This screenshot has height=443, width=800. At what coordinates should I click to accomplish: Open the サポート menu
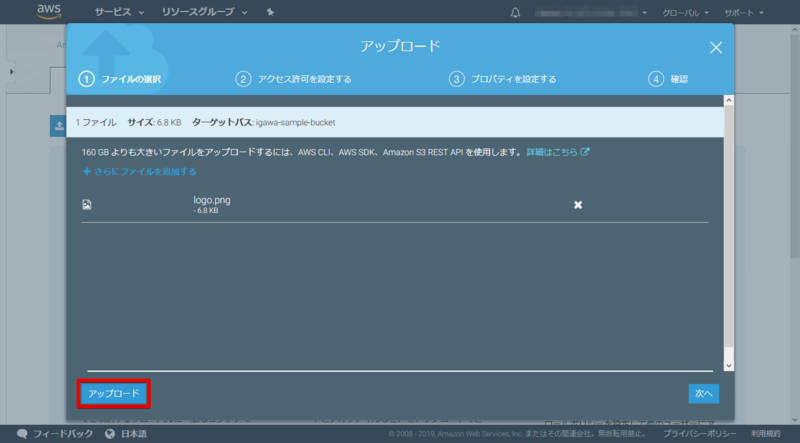click(744, 13)
